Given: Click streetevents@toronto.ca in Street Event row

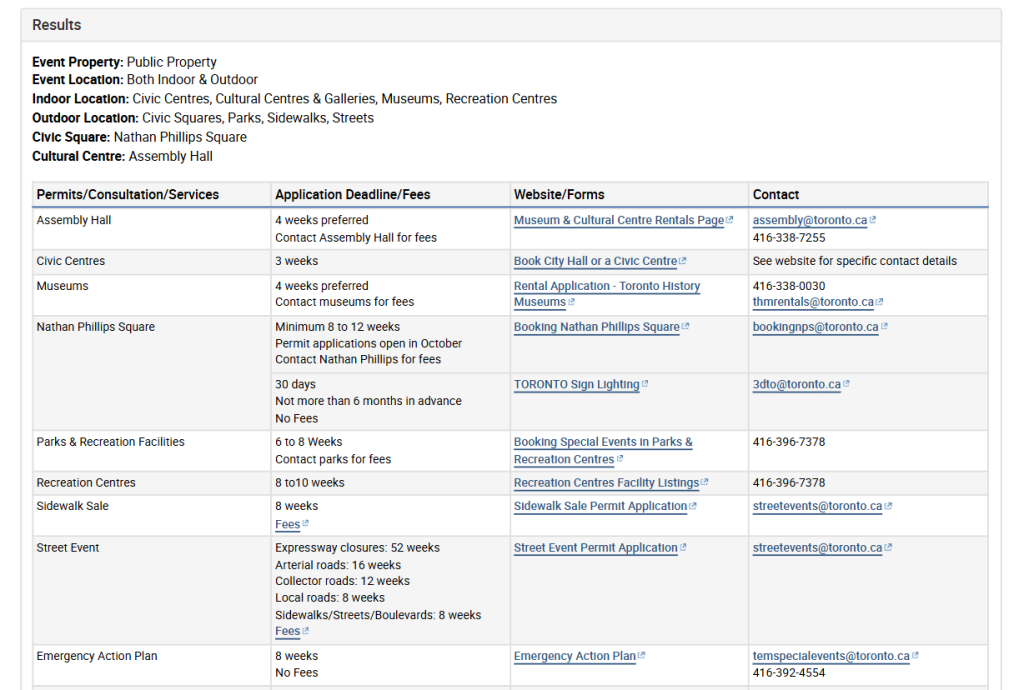Looking at the screenshot, I should click(817, 548).
